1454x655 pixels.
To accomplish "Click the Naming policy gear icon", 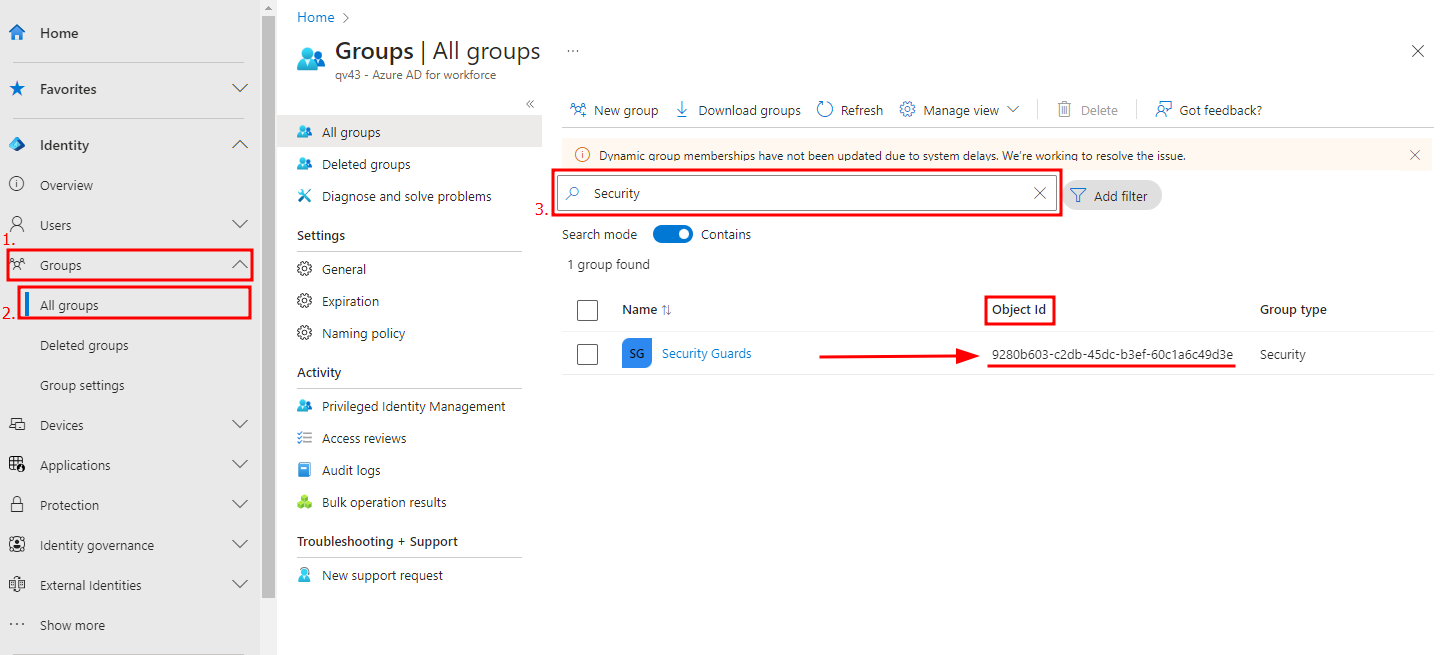I will click(305, 333).
